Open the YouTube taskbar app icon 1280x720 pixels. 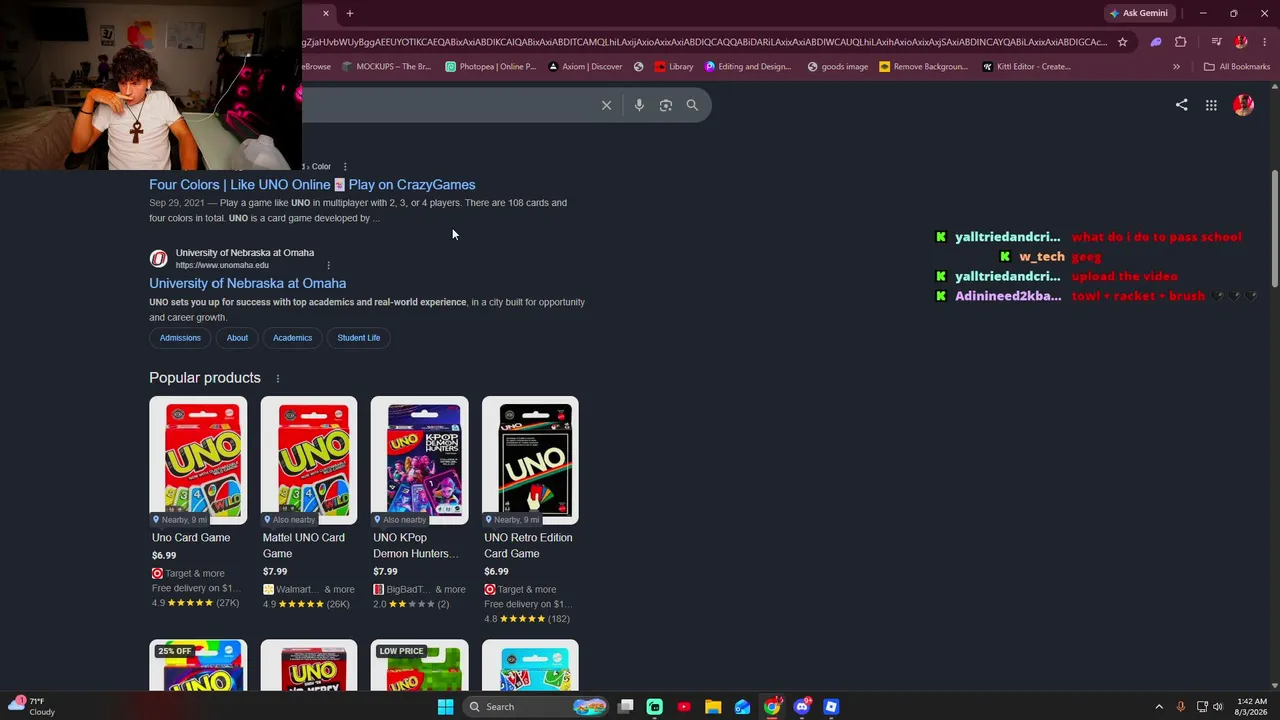[684, 707]
